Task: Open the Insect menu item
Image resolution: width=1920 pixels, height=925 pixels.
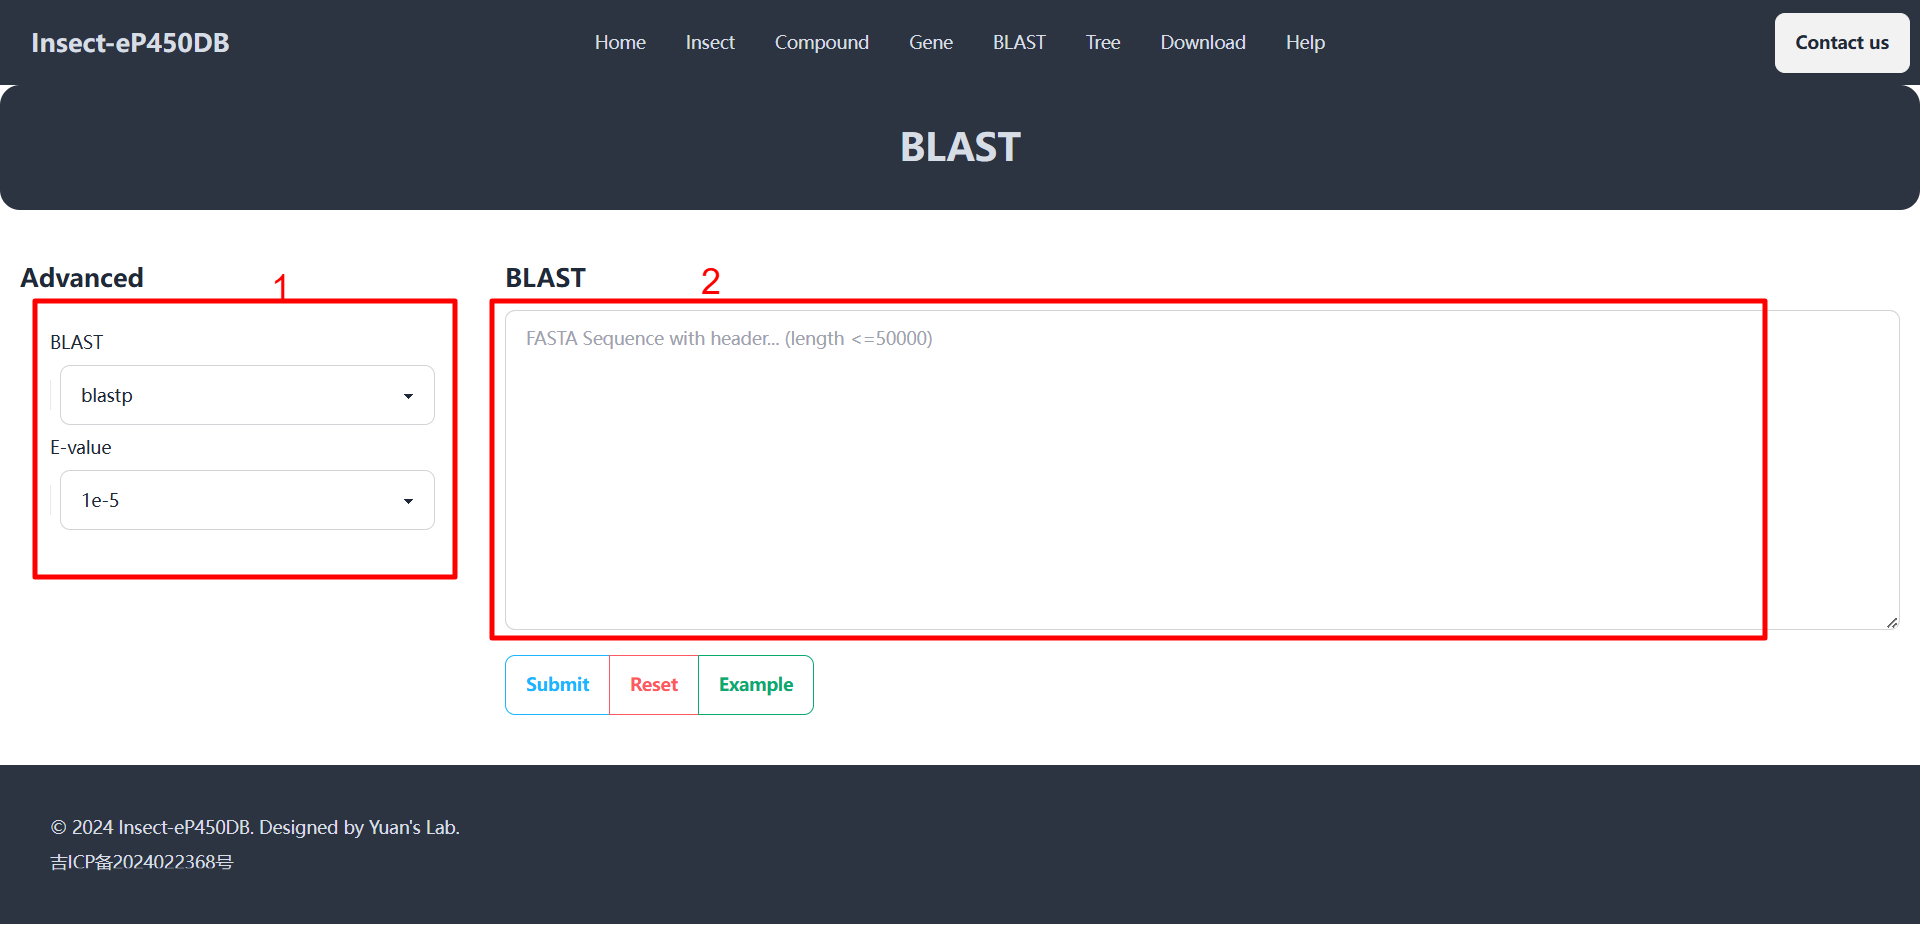Action: pos(710,43)
